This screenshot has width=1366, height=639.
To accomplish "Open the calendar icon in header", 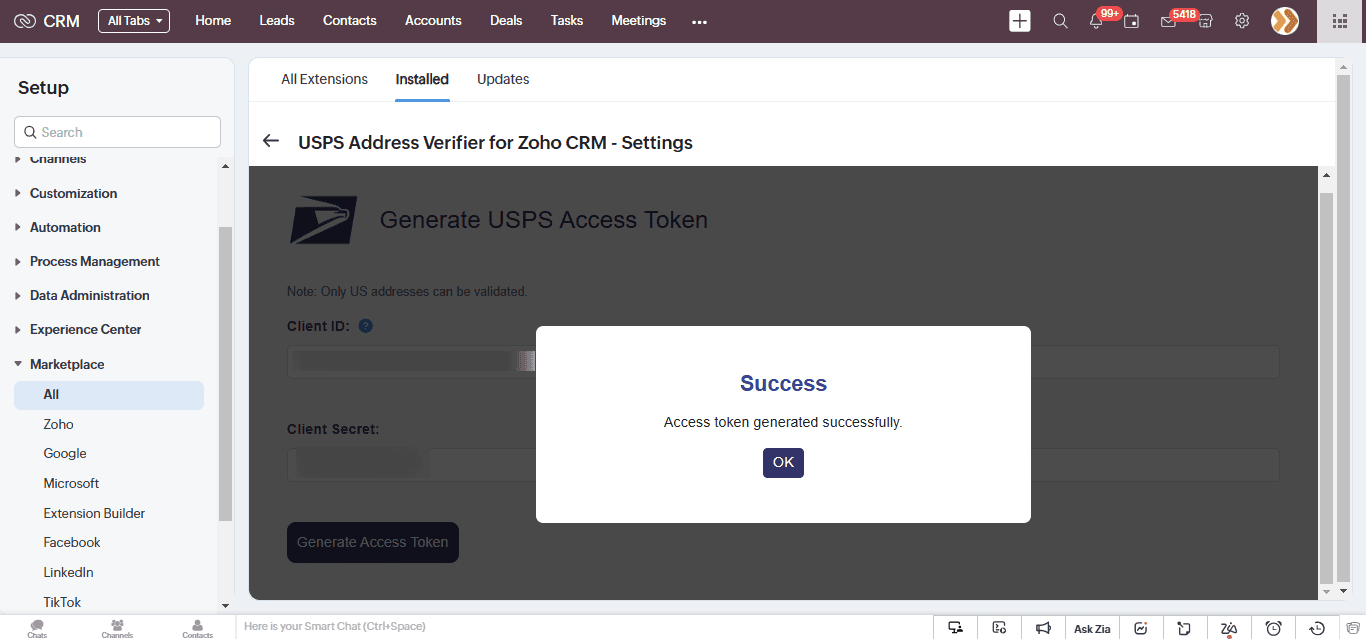I will click(x=1131, y=21).
